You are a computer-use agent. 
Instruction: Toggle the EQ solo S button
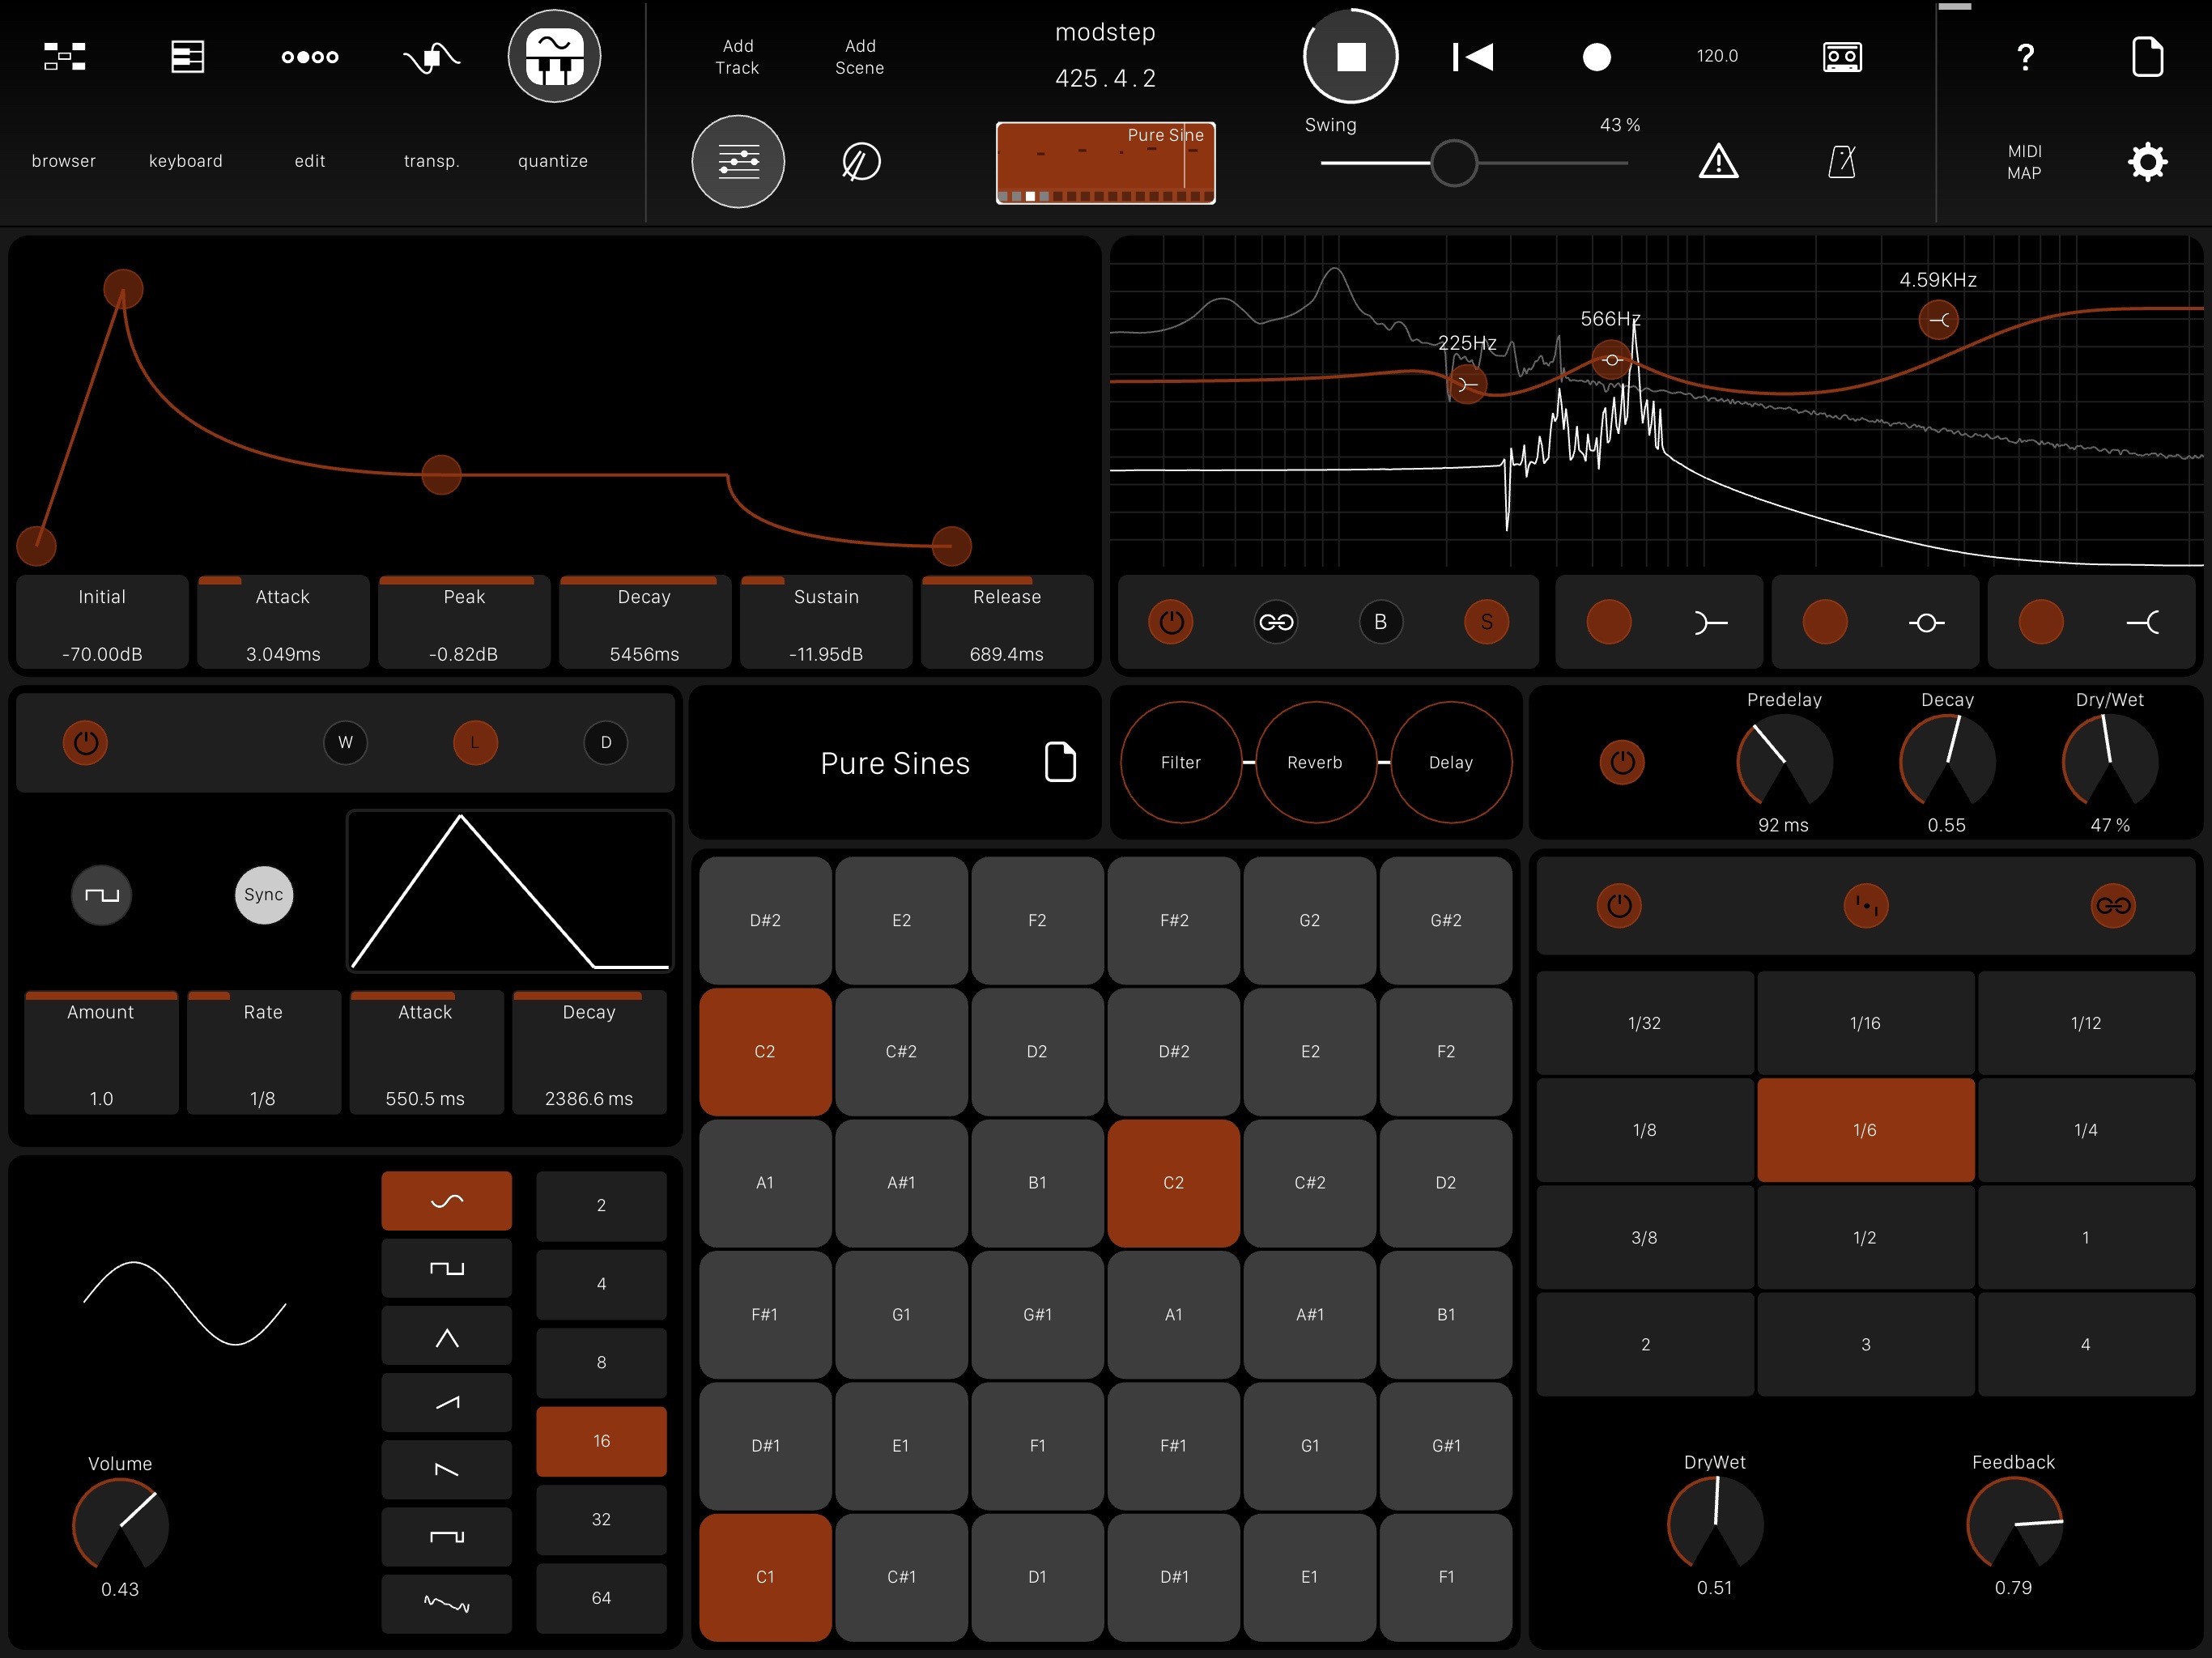[x=1486, y=622]
